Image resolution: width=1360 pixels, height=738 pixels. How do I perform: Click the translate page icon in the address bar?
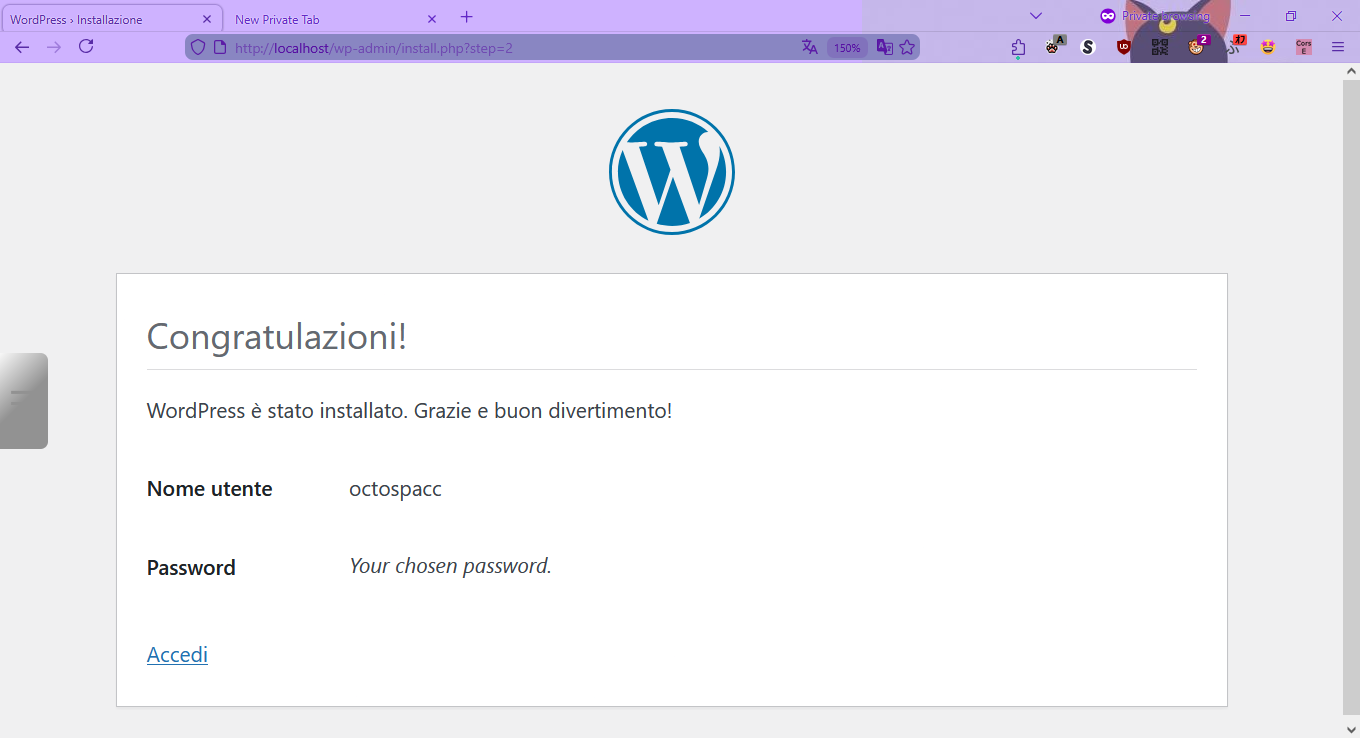click(808, 46)
